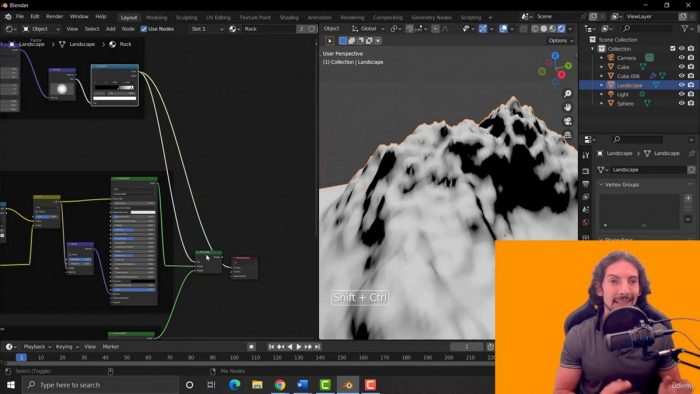Image resolution: width=700 pixels, height=394 pixels.
Task: Select the pan hand icon in viewport
Action: click(567, 108)
